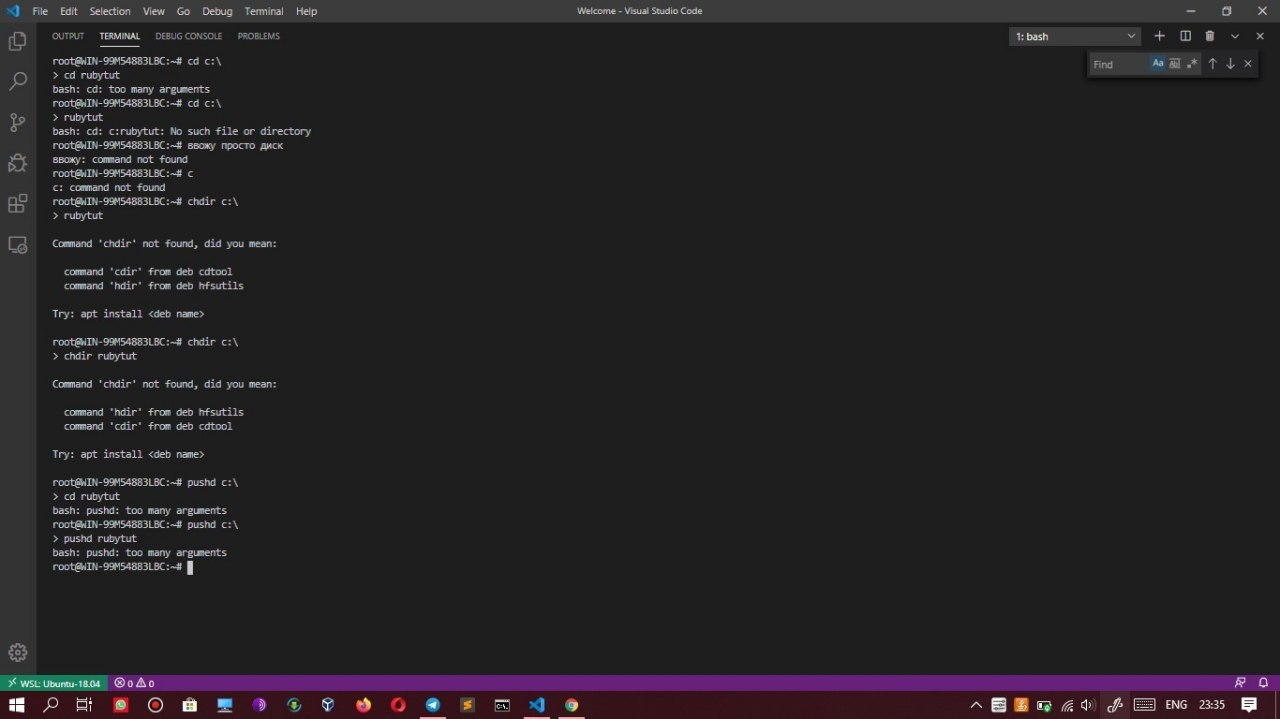Screen dimensions: 1280x719
Task: Open the Remote Explorer view
Action: click(18, 244)
